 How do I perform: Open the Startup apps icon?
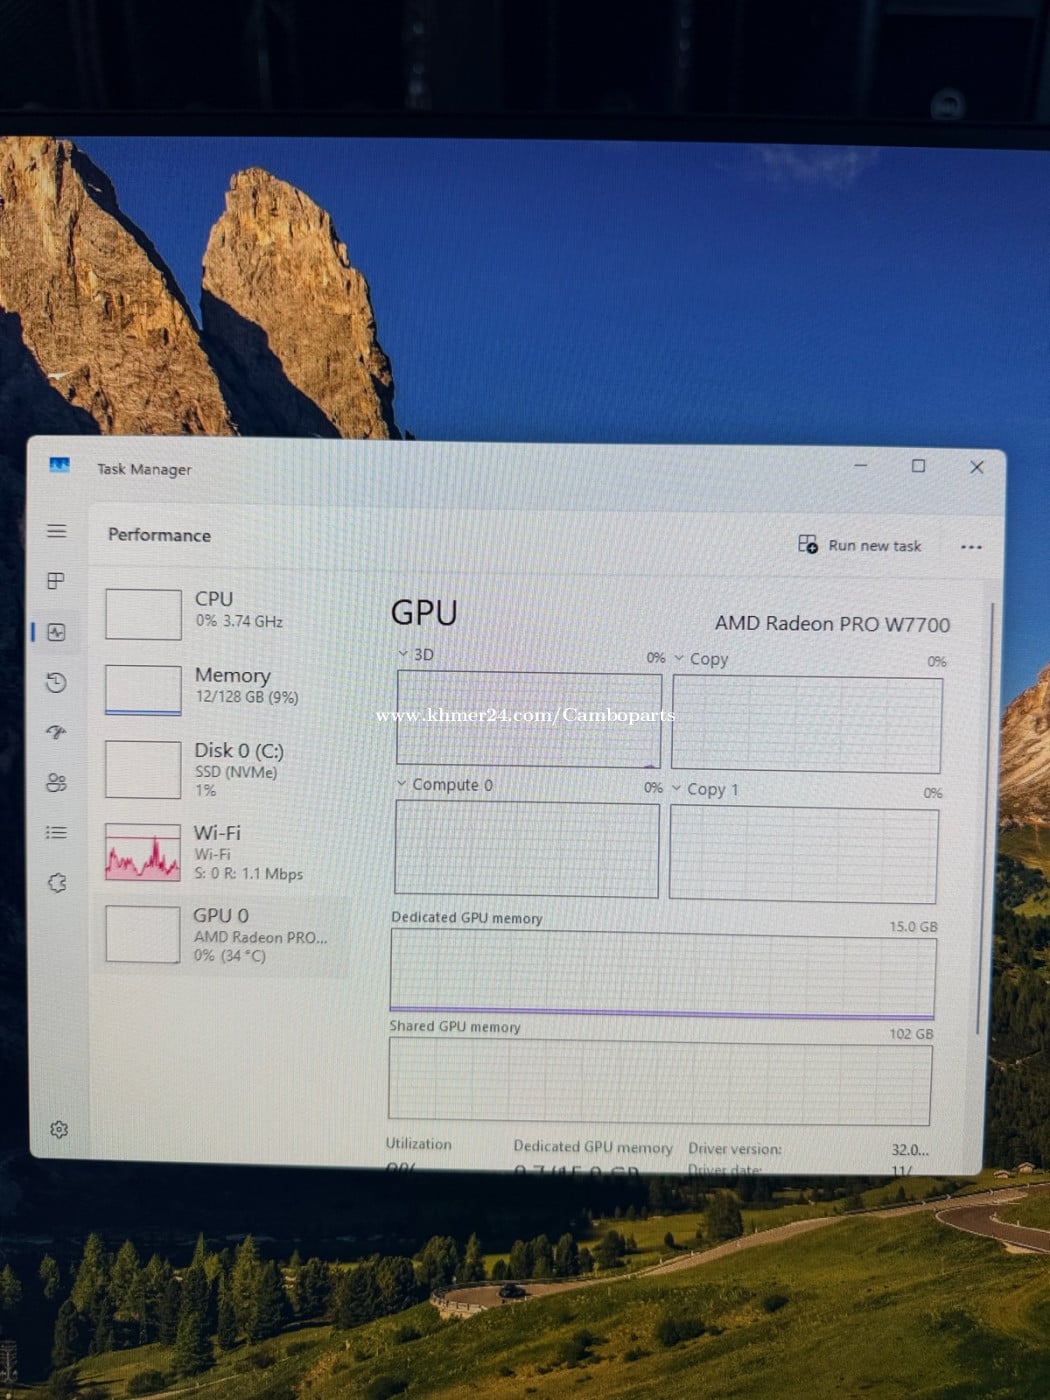(x=56, y=732)
